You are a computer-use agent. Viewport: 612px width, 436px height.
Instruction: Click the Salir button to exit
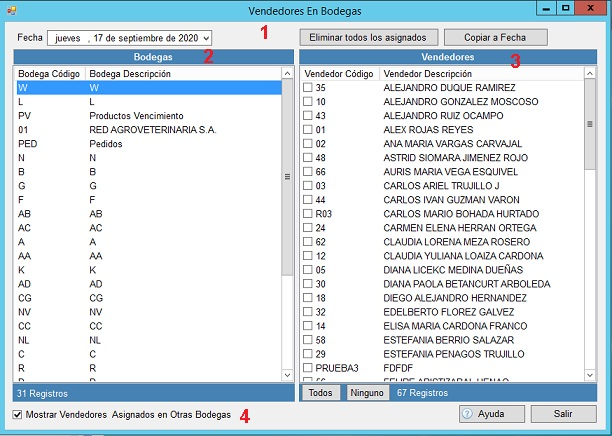(564, 414)
